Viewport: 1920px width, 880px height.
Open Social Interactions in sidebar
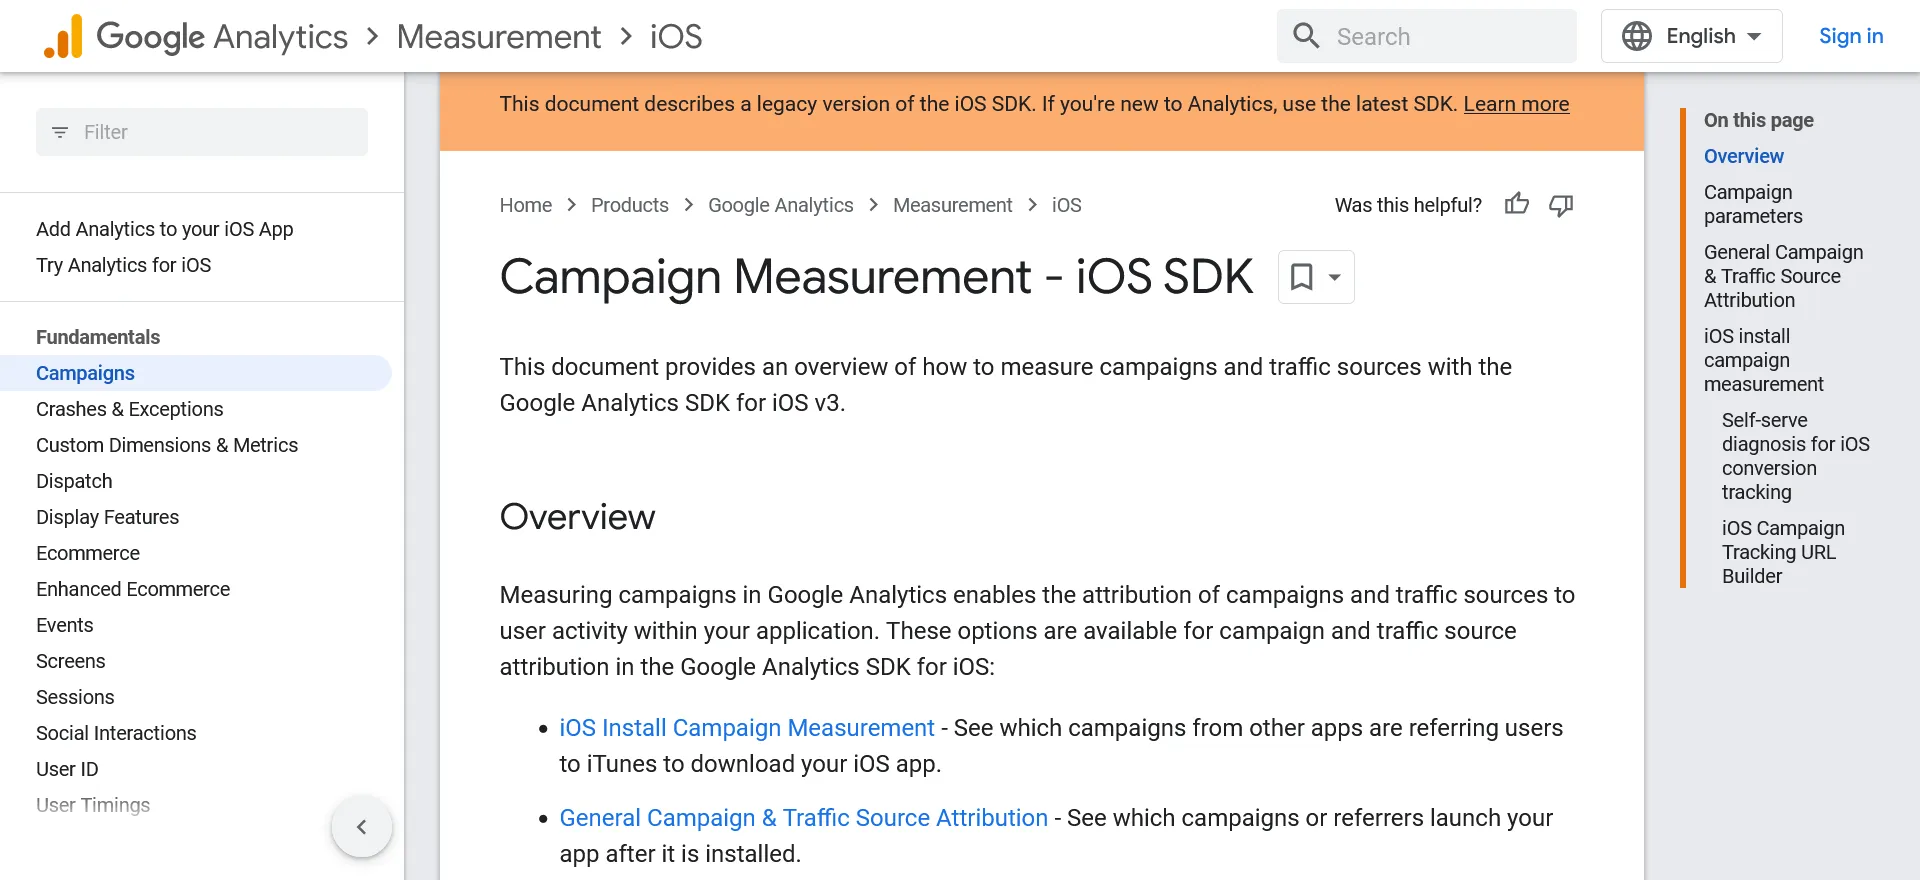(116, 733)
